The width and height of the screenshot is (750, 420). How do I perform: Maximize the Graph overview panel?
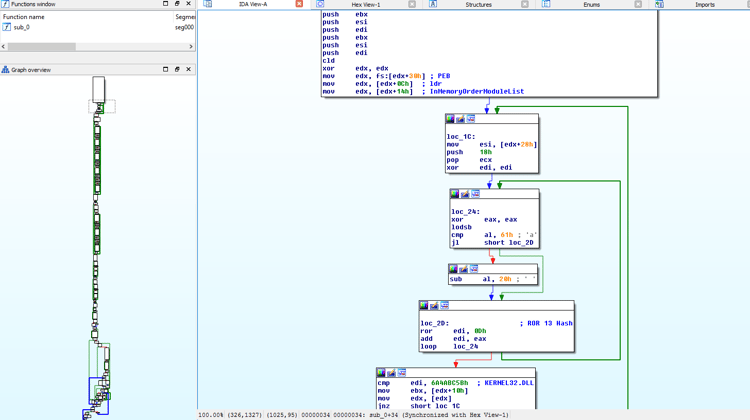coord(165,69)
